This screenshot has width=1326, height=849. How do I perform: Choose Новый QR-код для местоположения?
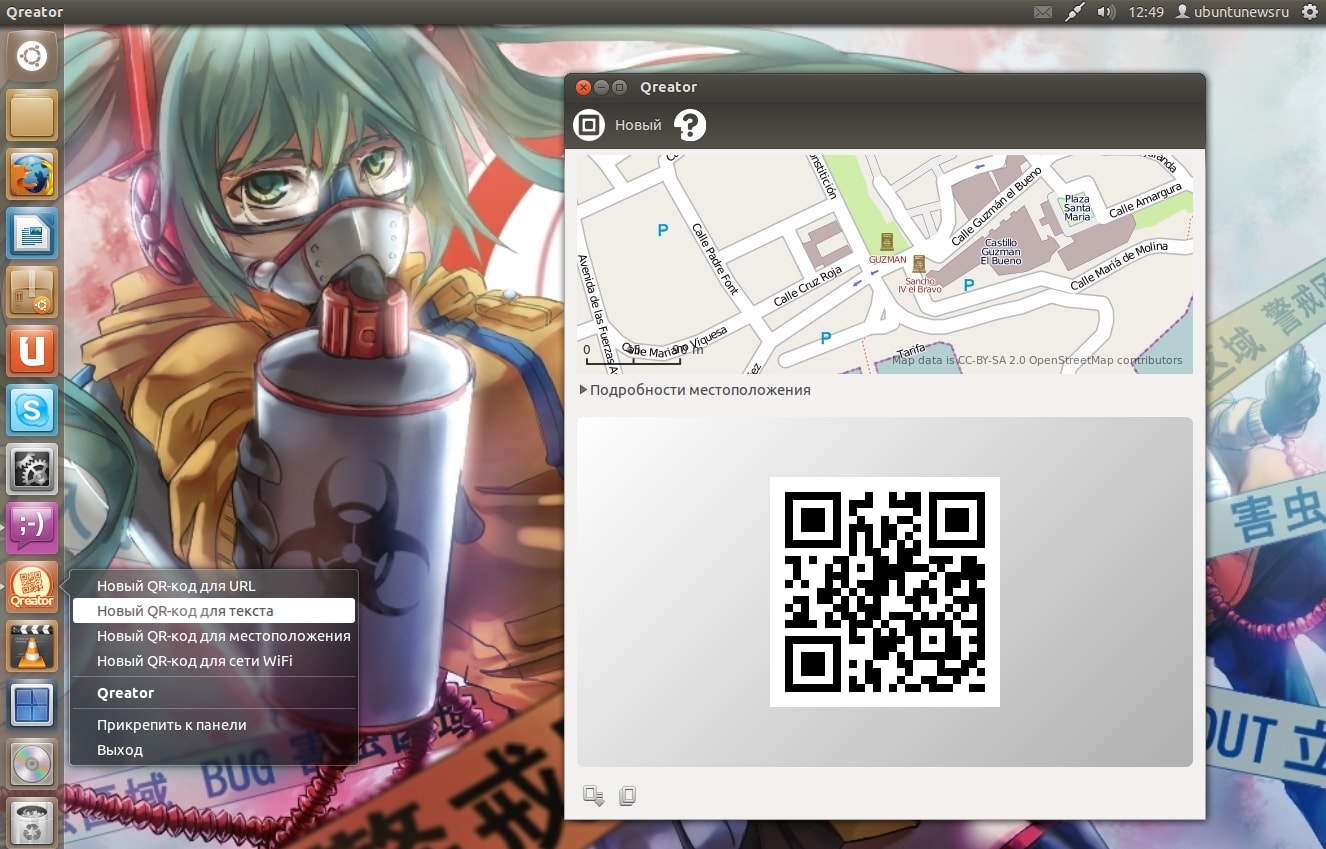[214, 636]
